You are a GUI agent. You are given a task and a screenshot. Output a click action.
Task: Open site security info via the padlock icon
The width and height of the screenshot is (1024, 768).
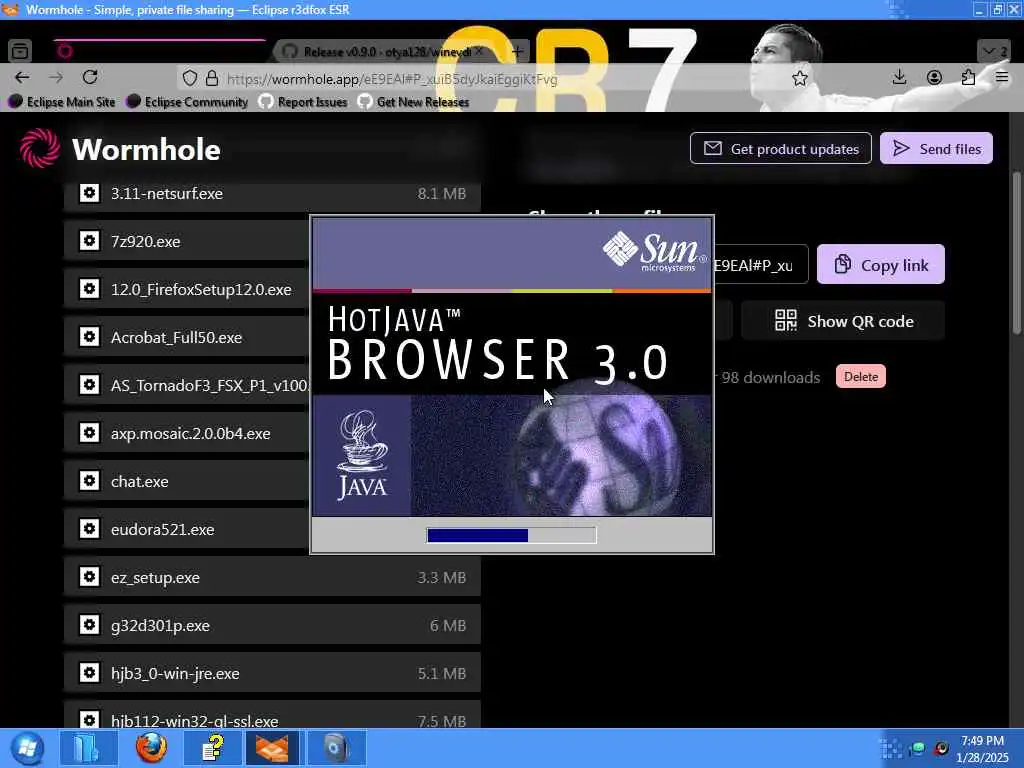coord(212,79)
